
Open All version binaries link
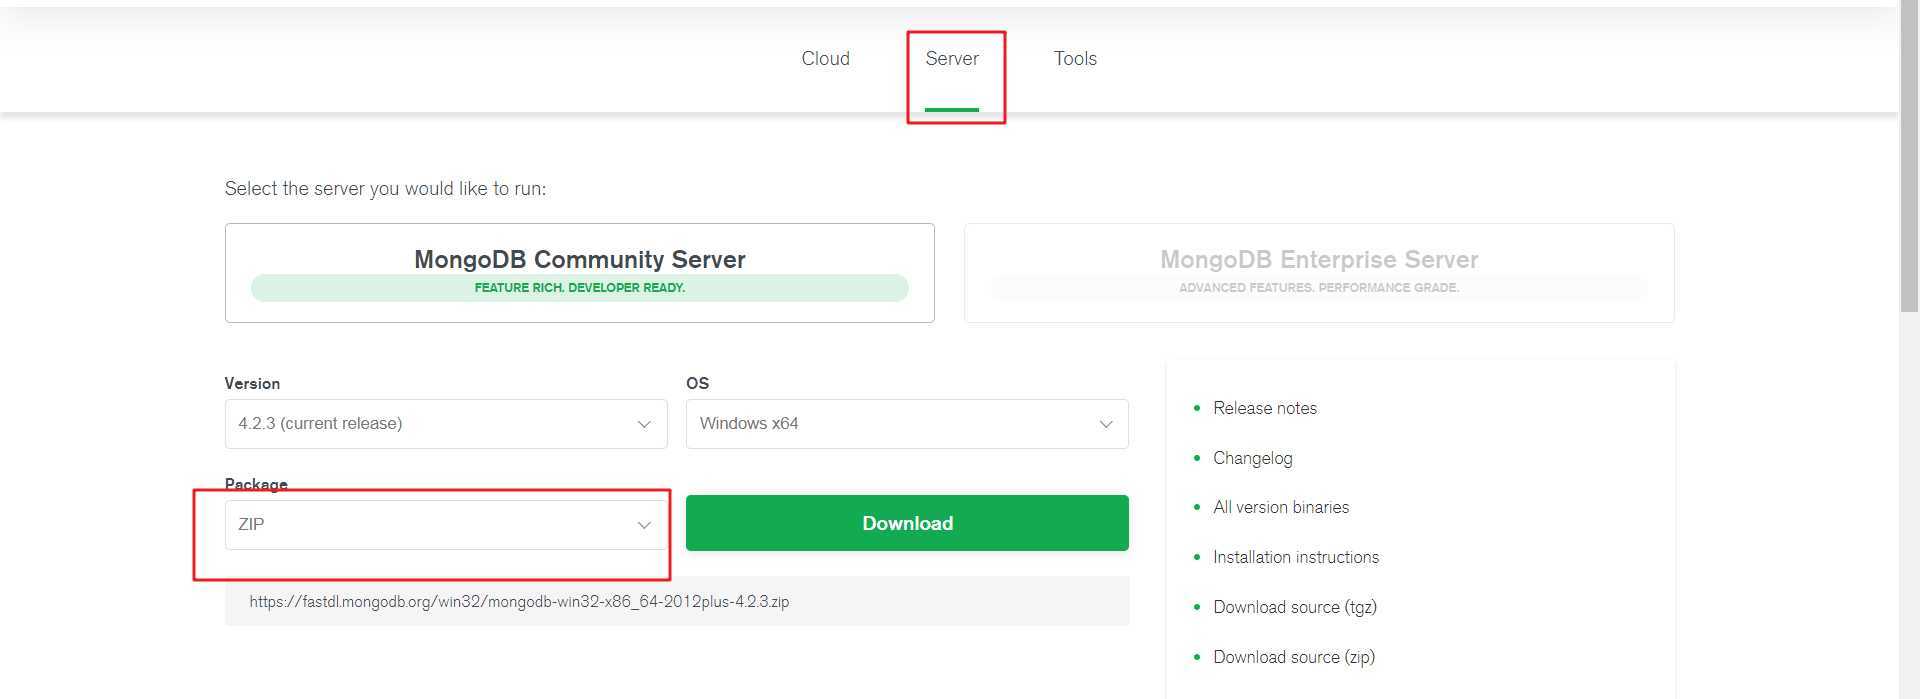(x=1281, y=507)
